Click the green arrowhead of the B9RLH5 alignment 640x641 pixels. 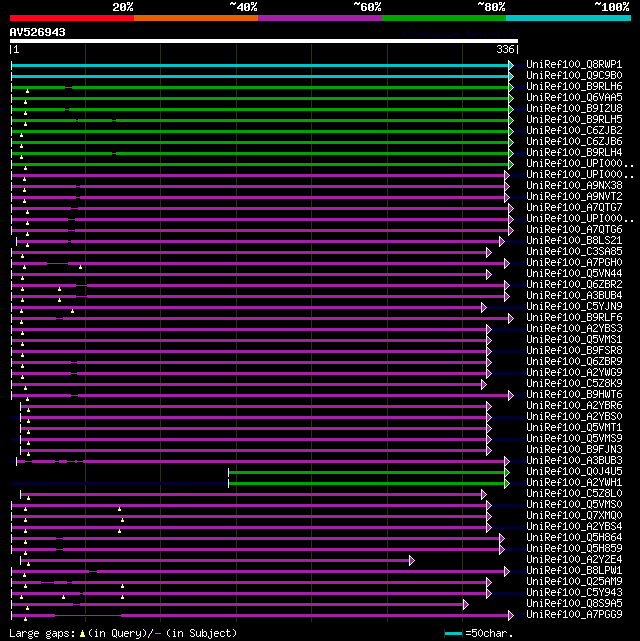pos(511,121)
